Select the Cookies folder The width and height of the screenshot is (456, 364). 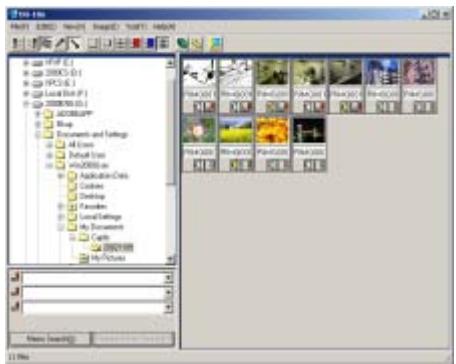92,186
